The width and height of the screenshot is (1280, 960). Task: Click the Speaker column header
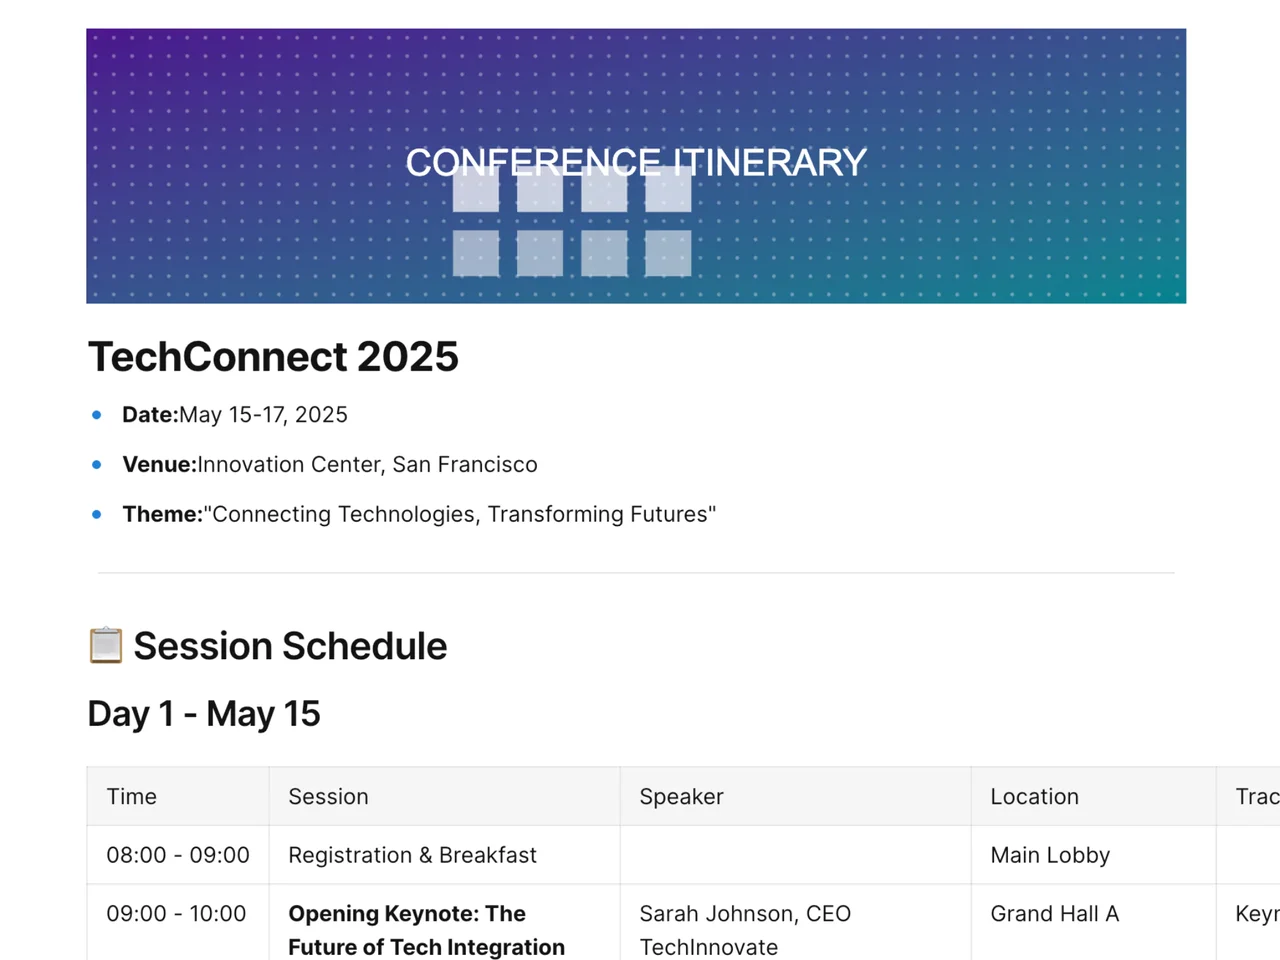681,797
